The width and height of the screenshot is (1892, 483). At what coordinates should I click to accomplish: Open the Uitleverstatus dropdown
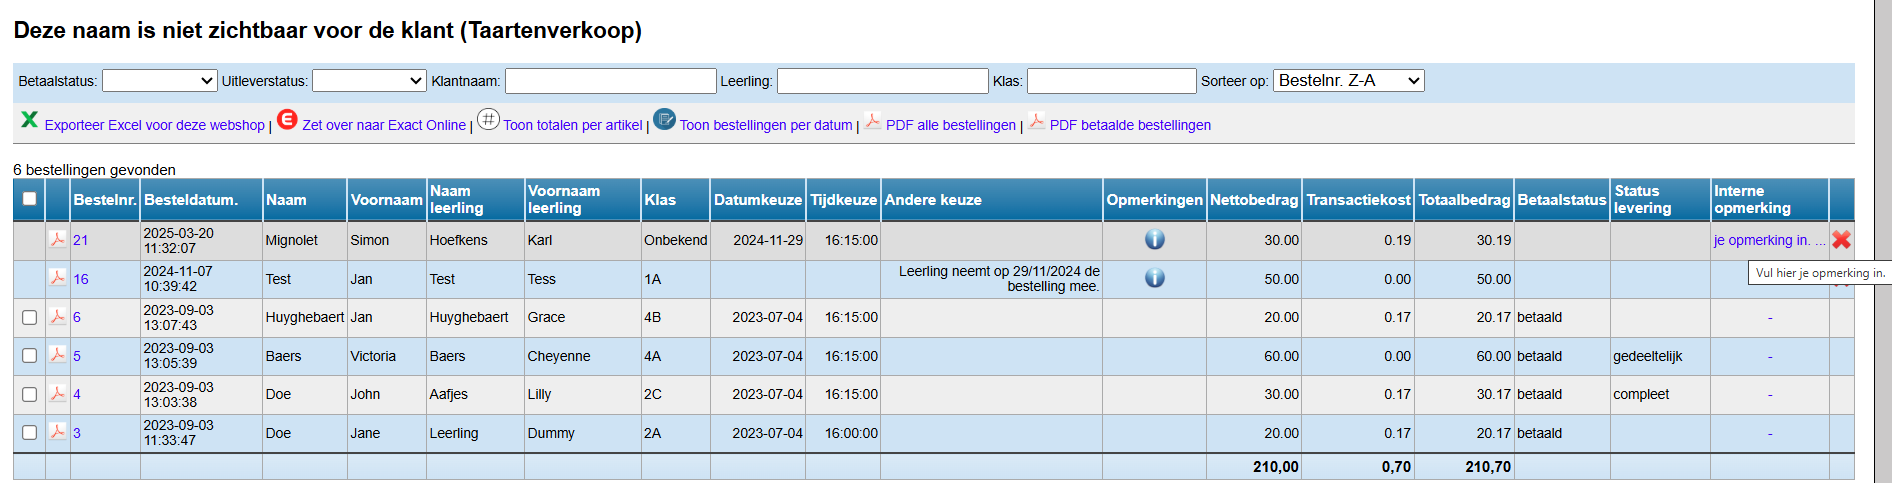(370, 81)
